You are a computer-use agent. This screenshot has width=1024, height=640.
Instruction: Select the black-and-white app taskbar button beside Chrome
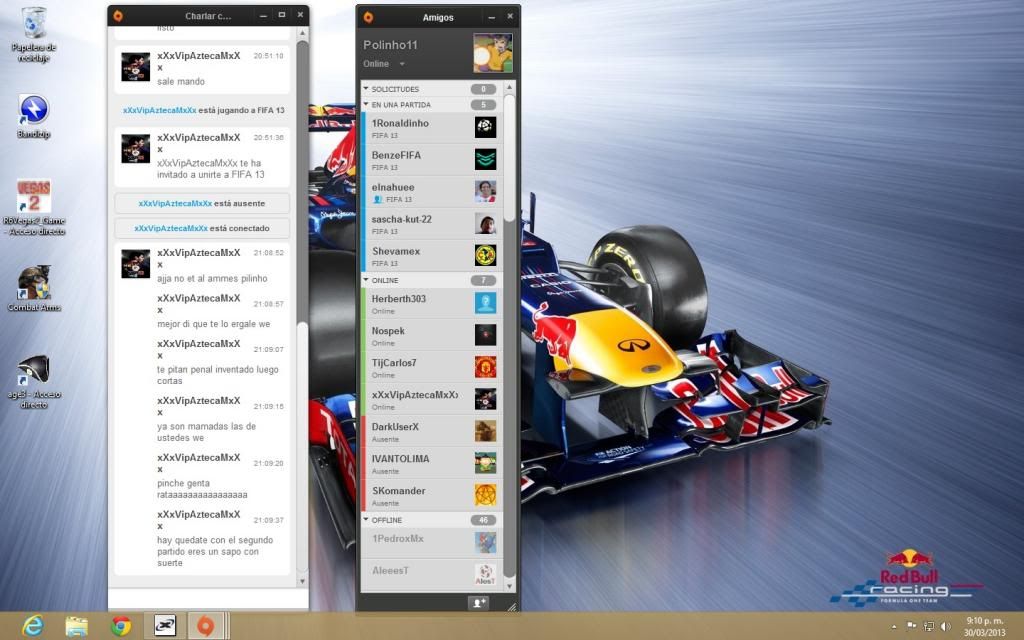pyautogui.click(x=165, y=626)
